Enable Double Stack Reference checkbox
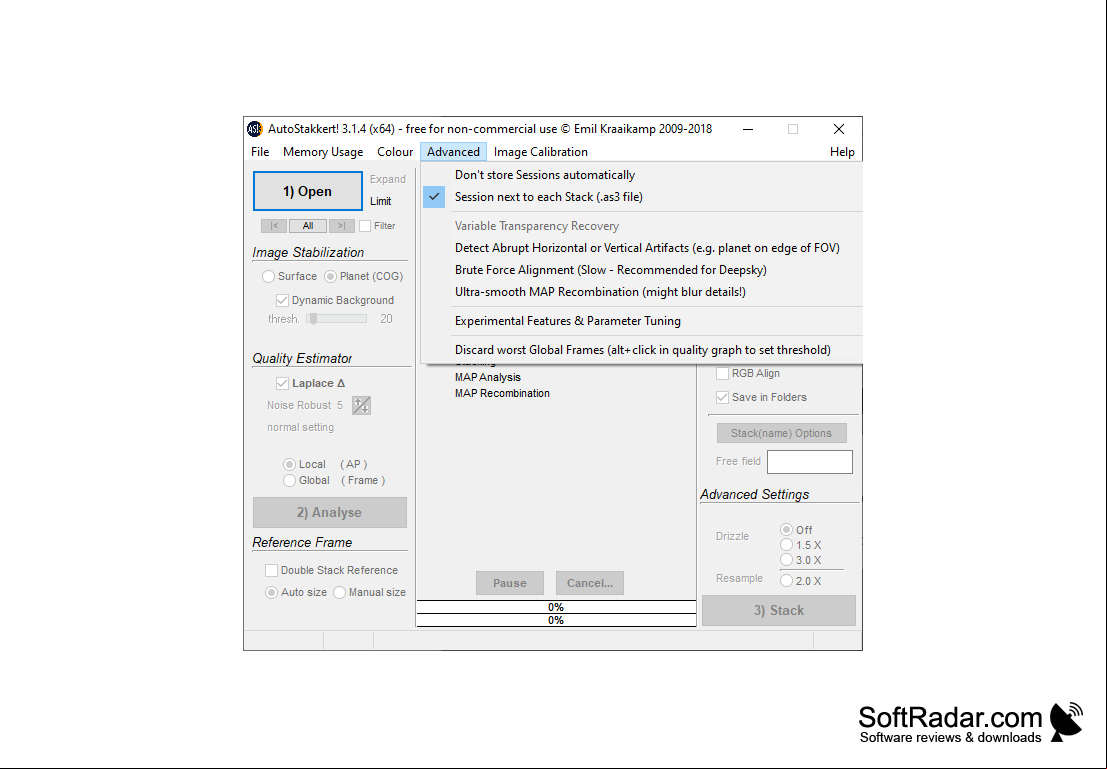 [x=271, y=570]
